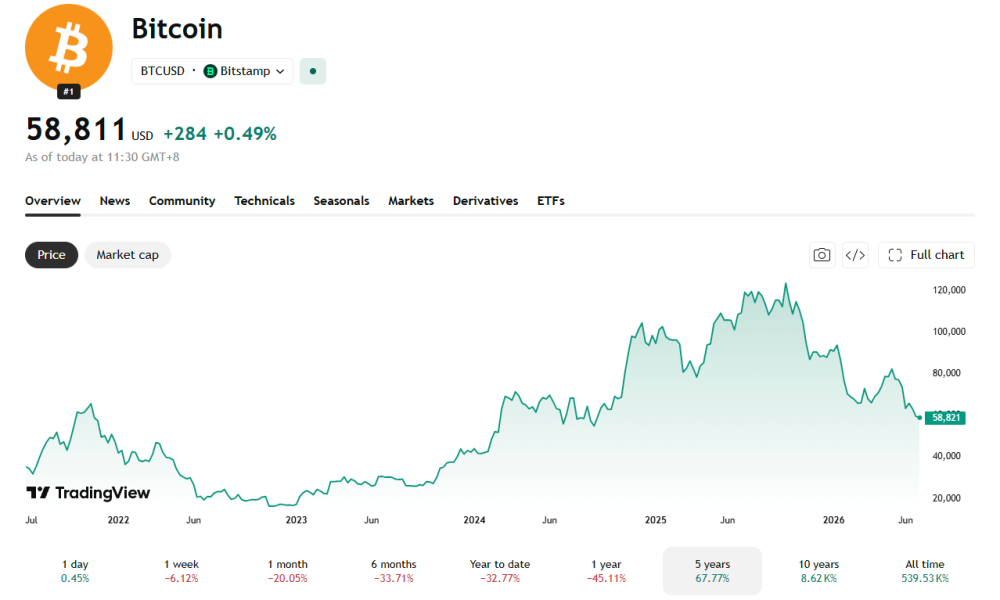
Task: Select the 1 day range
Action: (75, 571)
